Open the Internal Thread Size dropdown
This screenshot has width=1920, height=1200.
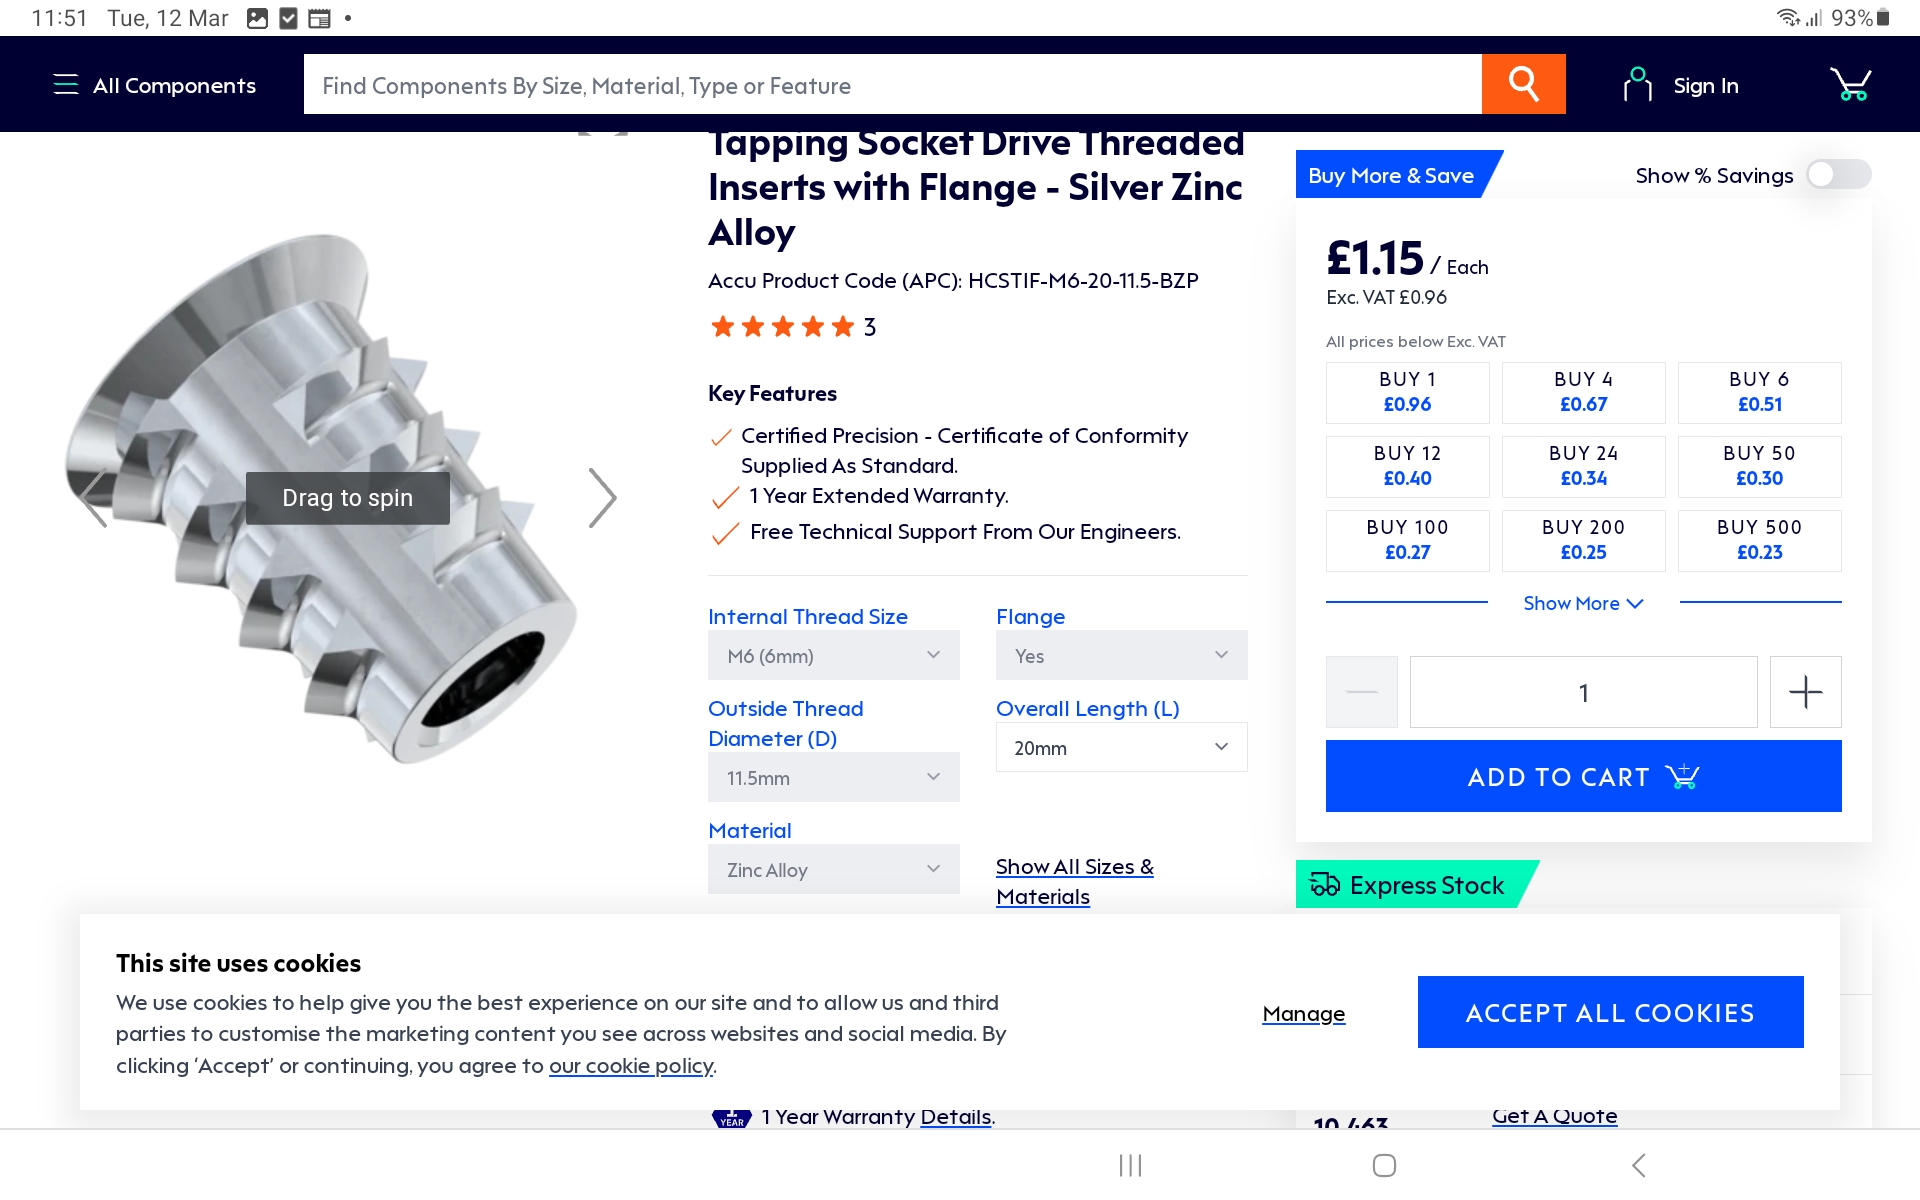click(x=833, y=656)
